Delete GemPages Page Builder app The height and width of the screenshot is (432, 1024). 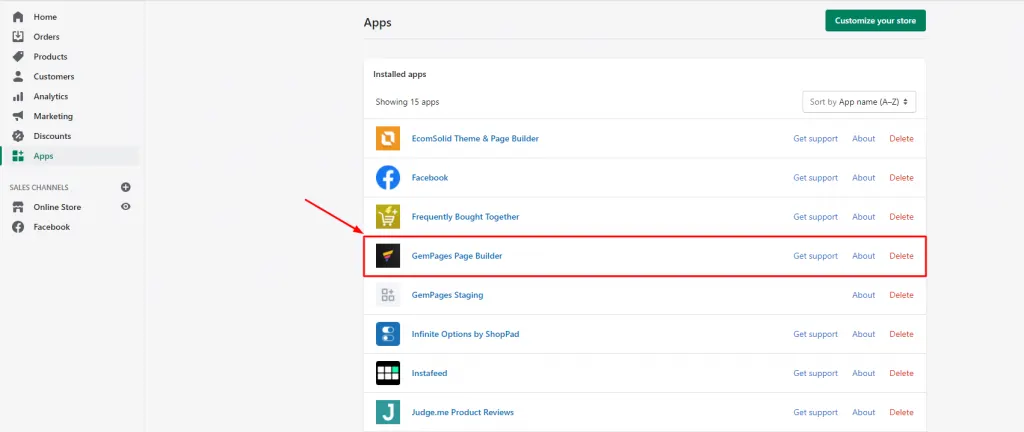coord(901,256)
